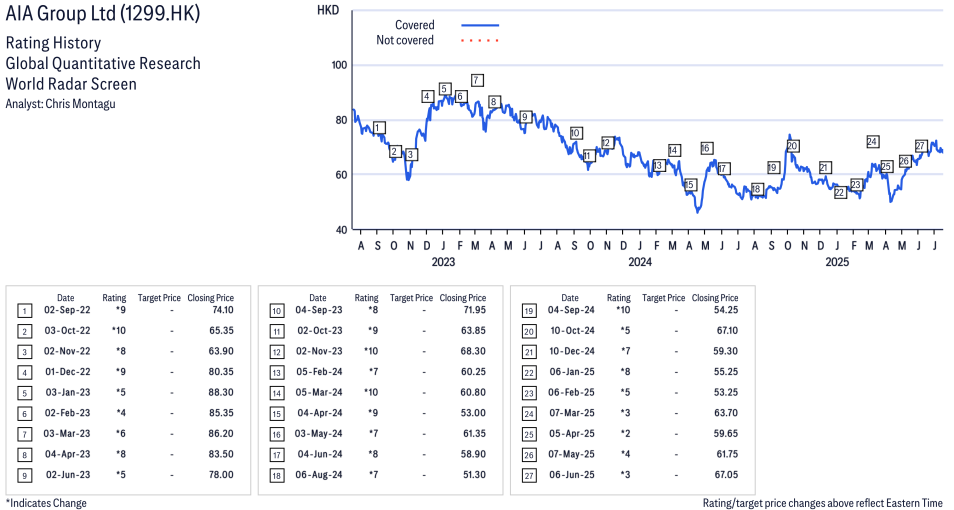
Task: Click chart marker 18 on the line
Action: [x=756, y=189]
